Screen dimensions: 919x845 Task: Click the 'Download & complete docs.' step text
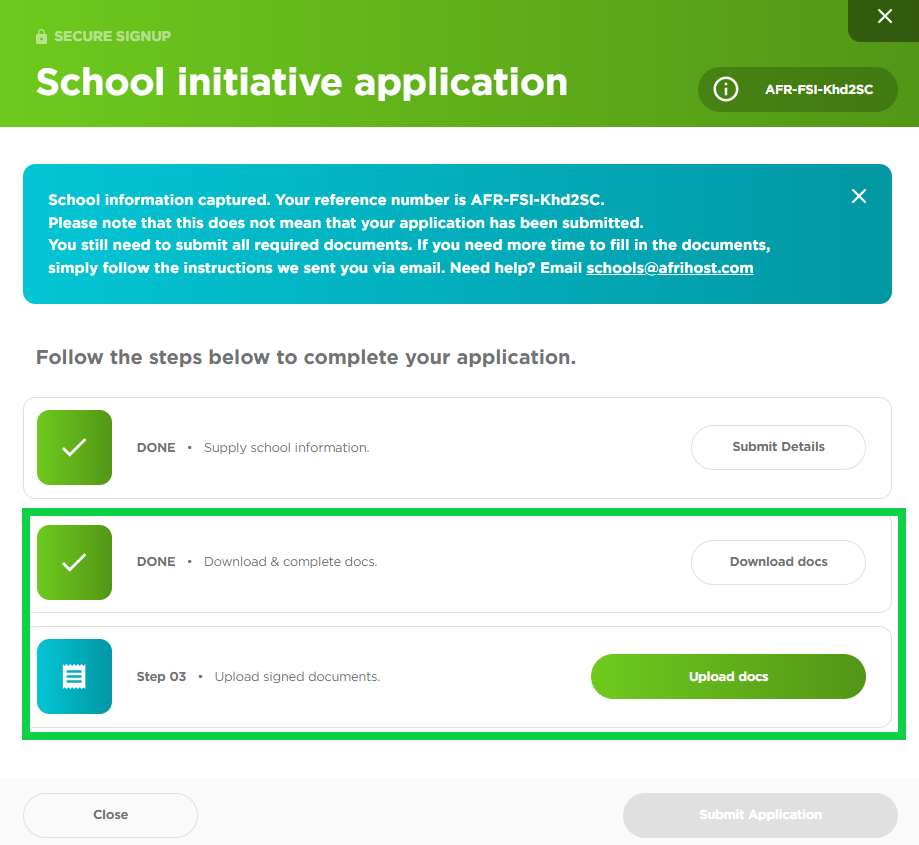coord(290,562)
